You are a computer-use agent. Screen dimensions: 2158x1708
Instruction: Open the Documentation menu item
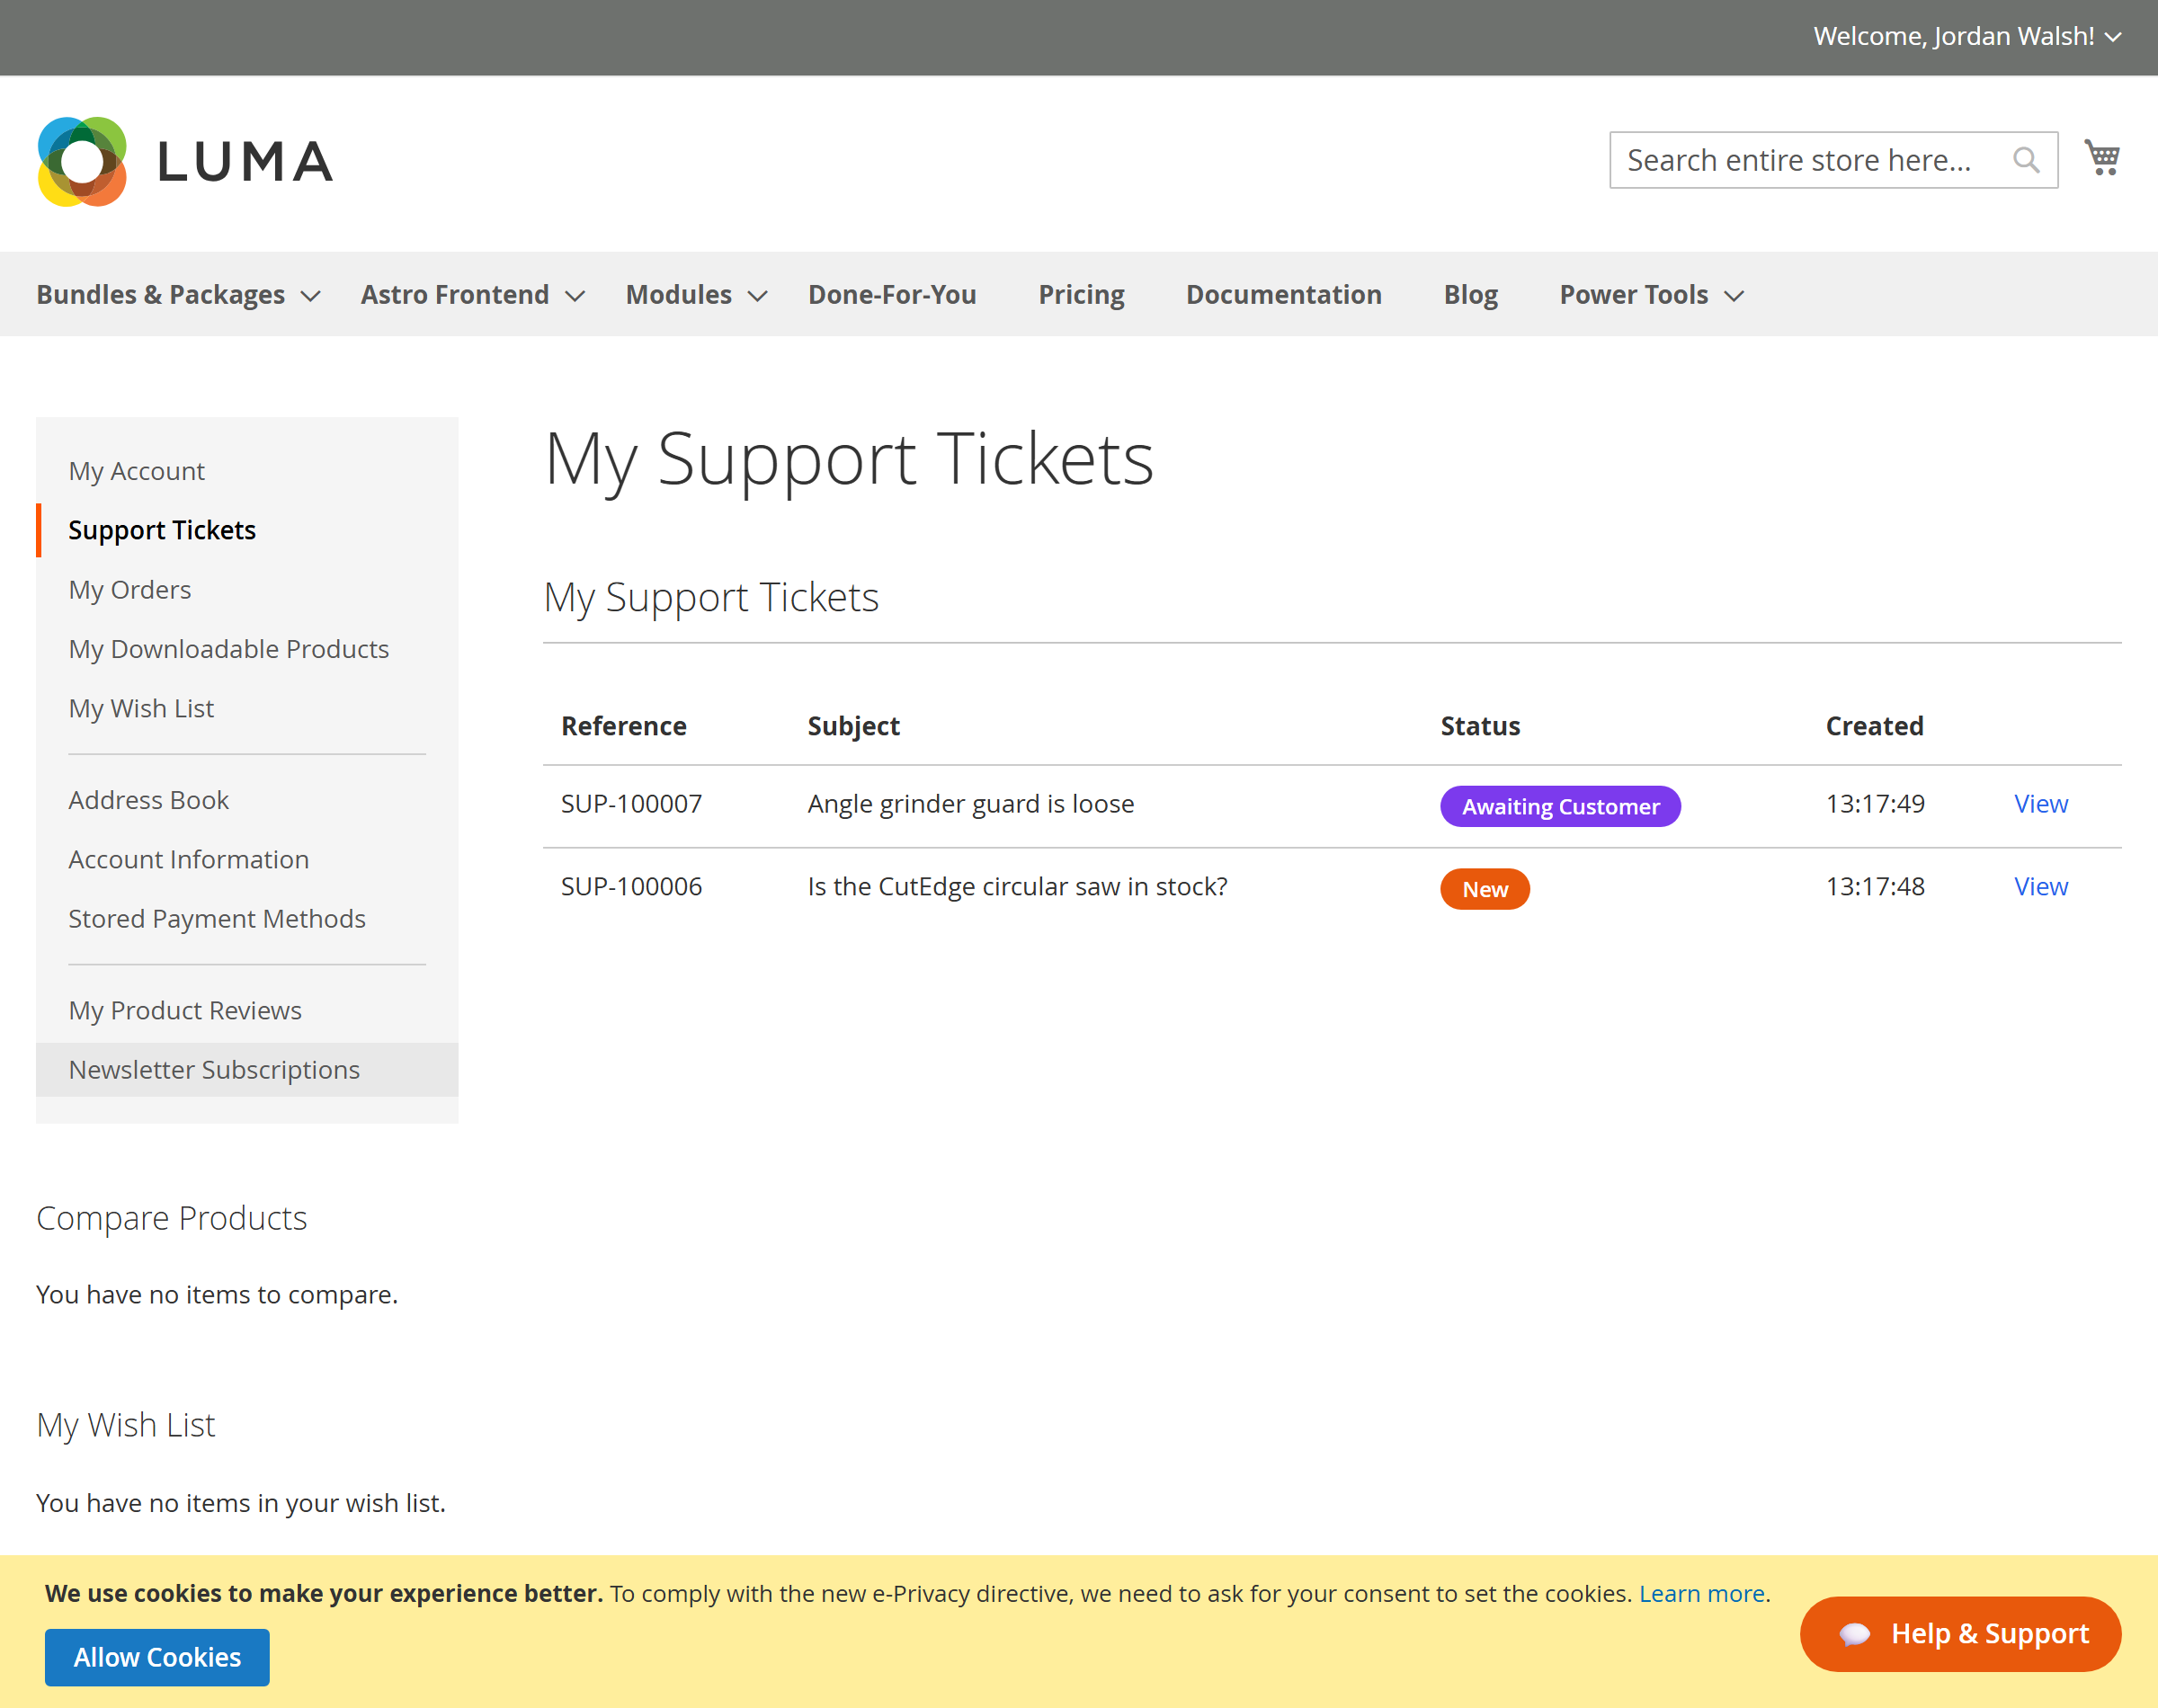pos(1283,295)
